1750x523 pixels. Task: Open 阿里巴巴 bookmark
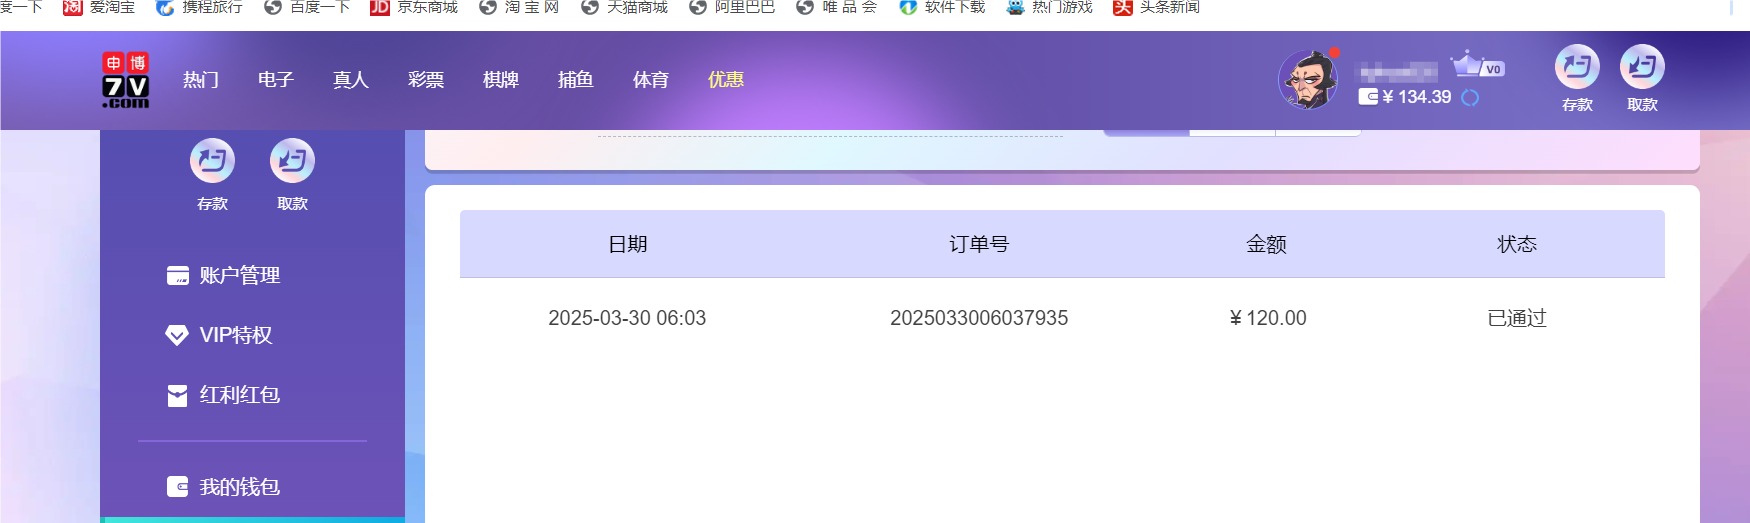732,7
